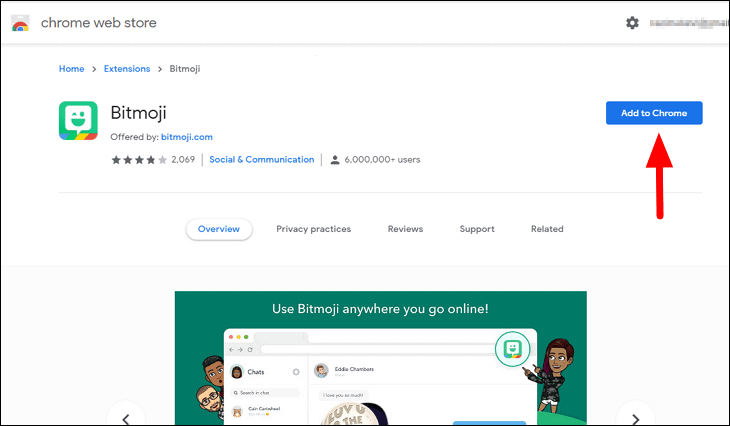Click the Bitmoji extension title
Image resolution: width=730 pixels, height=426 pixels.
point(138,113)
